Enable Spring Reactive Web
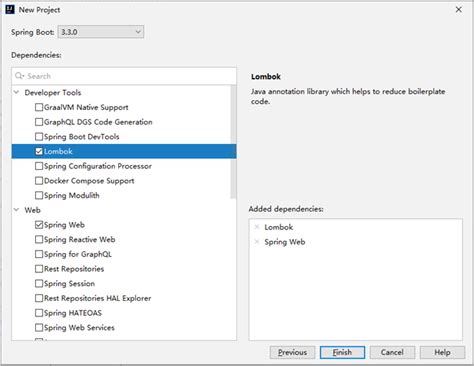 (x=39, y=239)
